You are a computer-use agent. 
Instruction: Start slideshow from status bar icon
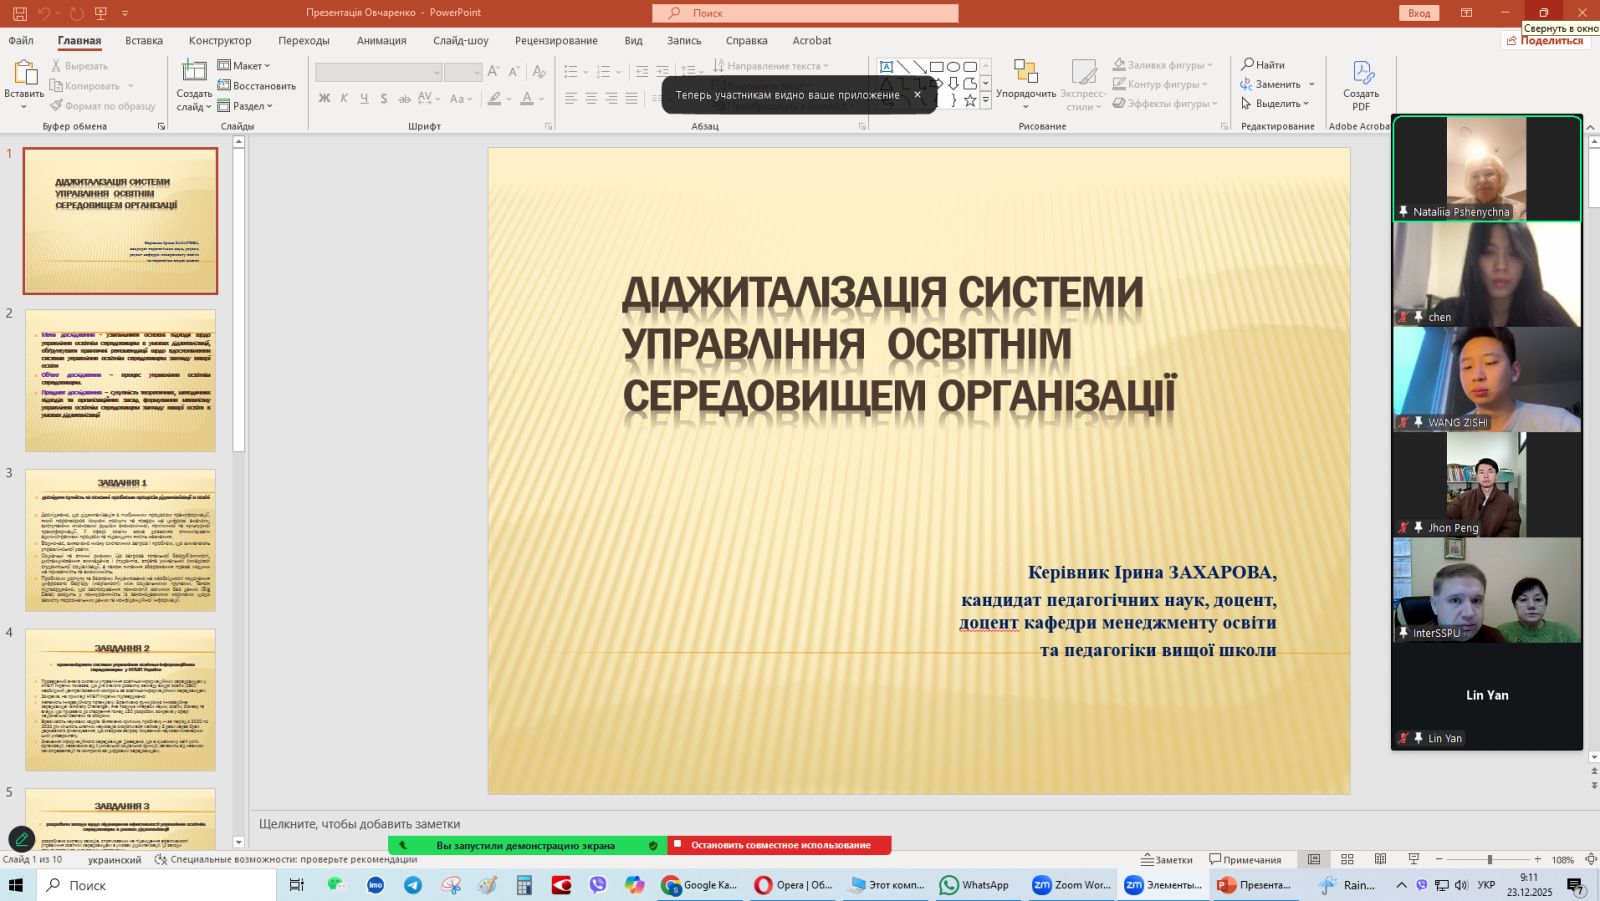tap(1413, 860)
